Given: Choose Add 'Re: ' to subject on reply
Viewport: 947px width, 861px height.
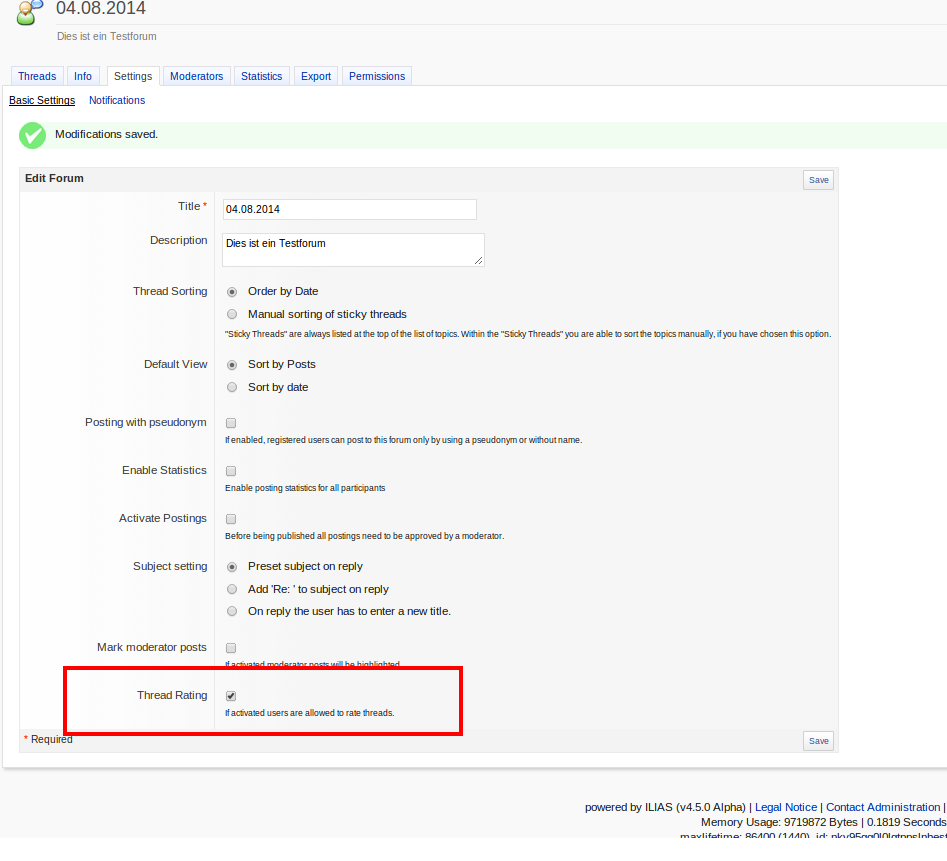Looking at the screenshot, I should point(232,589).
